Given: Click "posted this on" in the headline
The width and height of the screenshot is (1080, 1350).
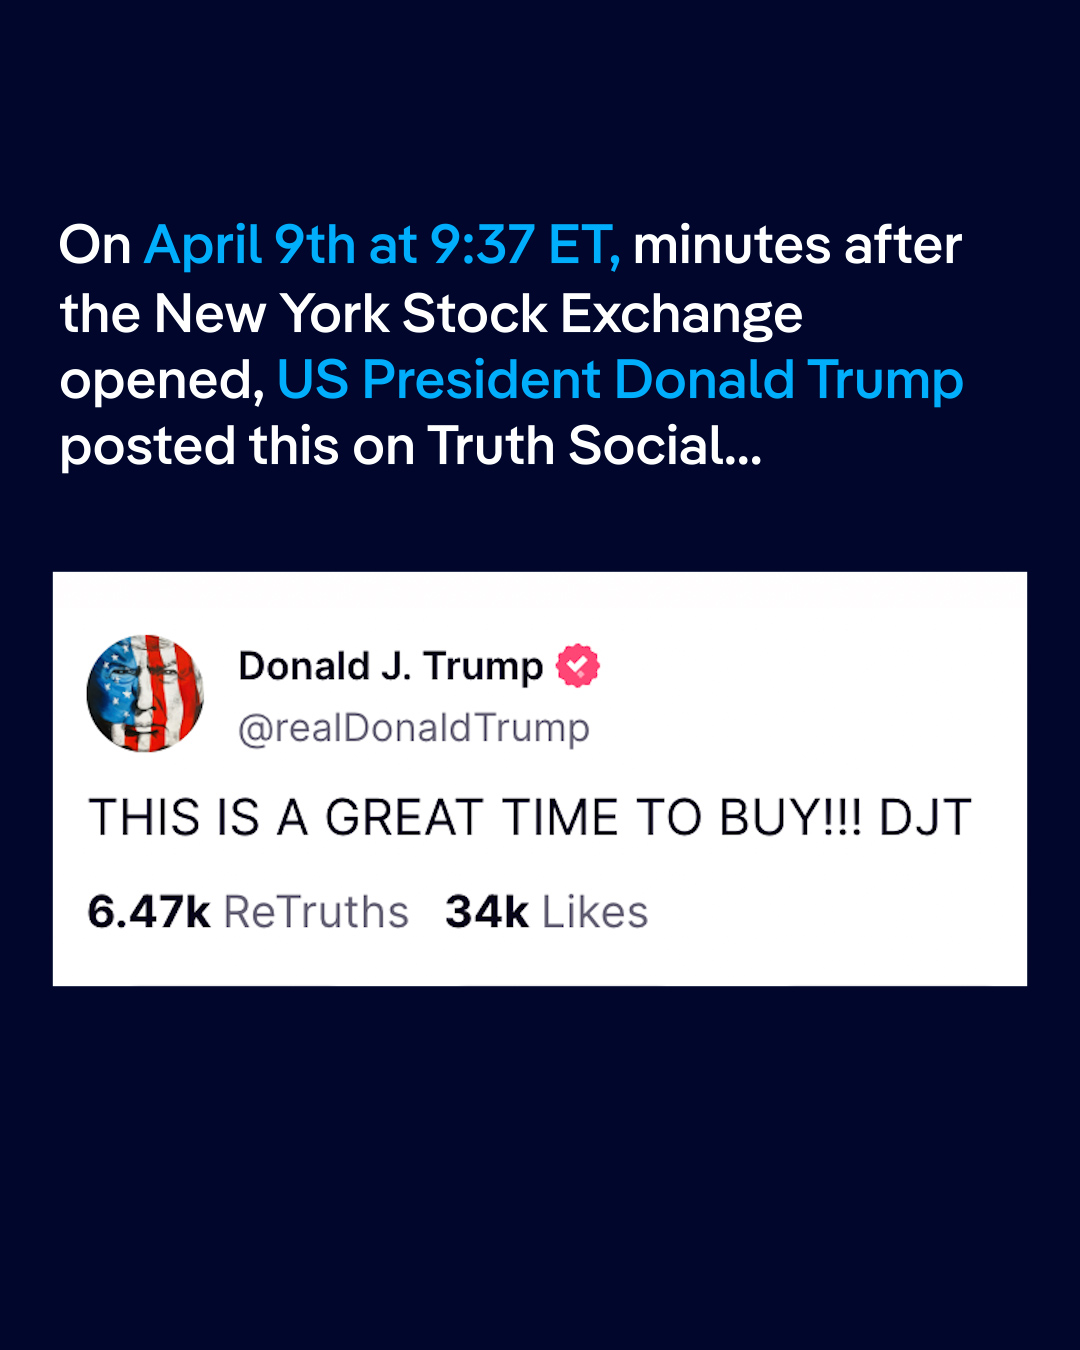Looking at the screenshot, I should click(x=237, y=446).
